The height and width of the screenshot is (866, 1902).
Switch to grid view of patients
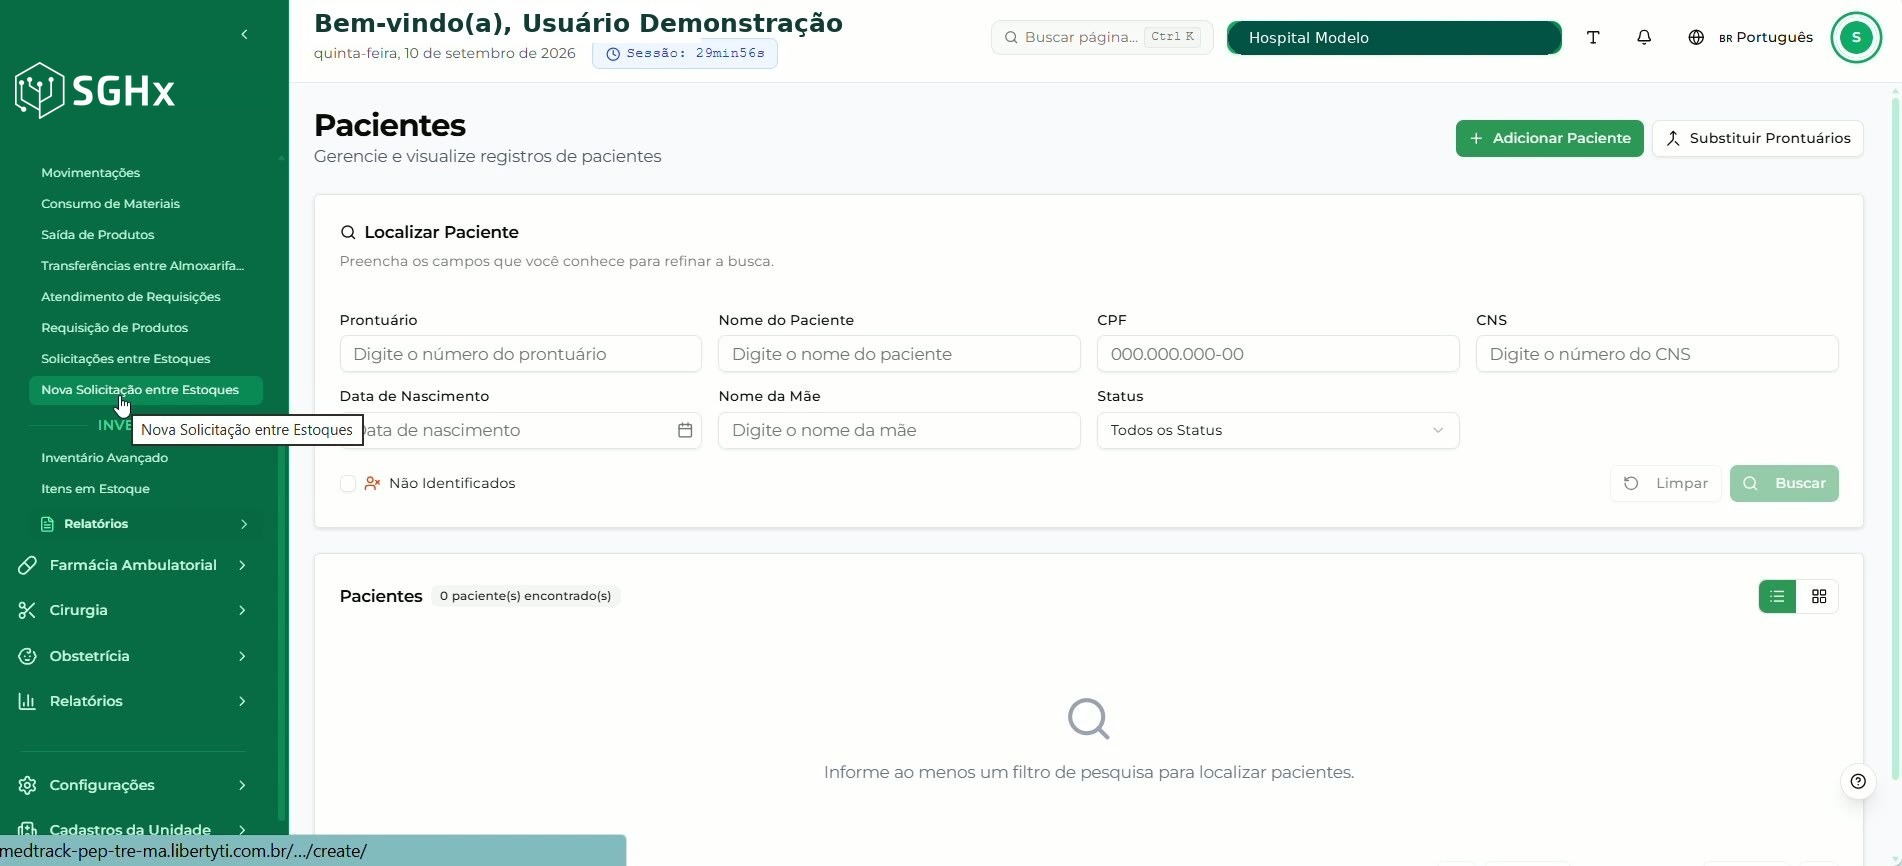pos(1819,596)
